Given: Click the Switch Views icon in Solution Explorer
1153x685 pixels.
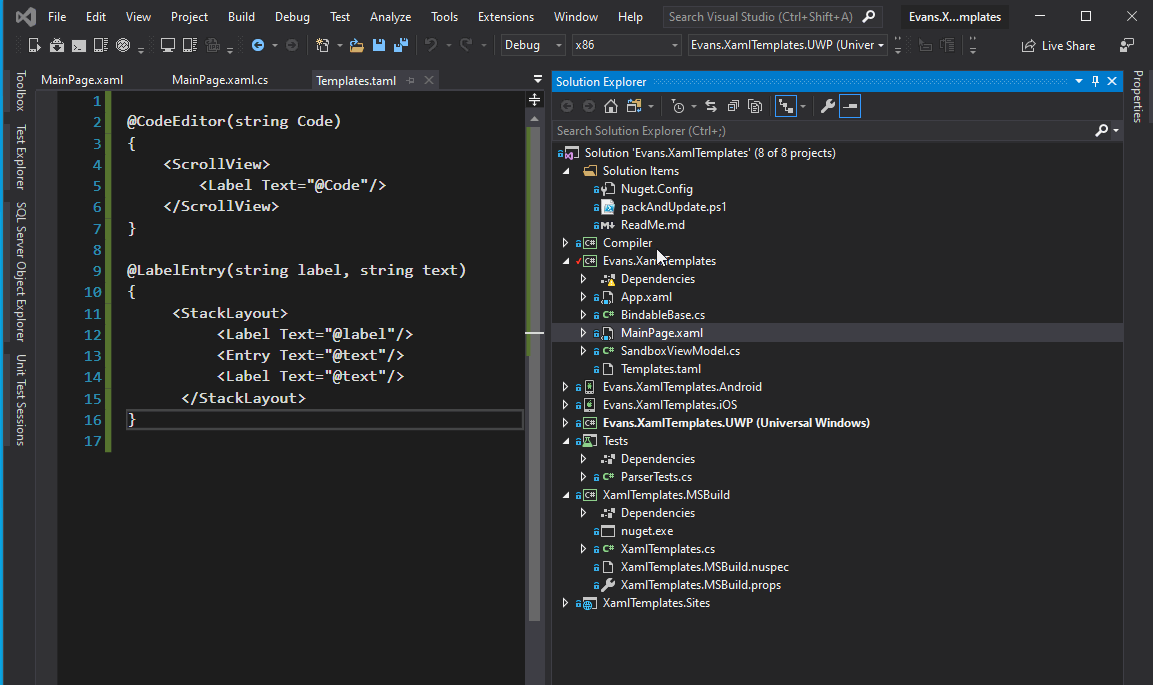Looking at the screenshot, I should coord(633,107).
